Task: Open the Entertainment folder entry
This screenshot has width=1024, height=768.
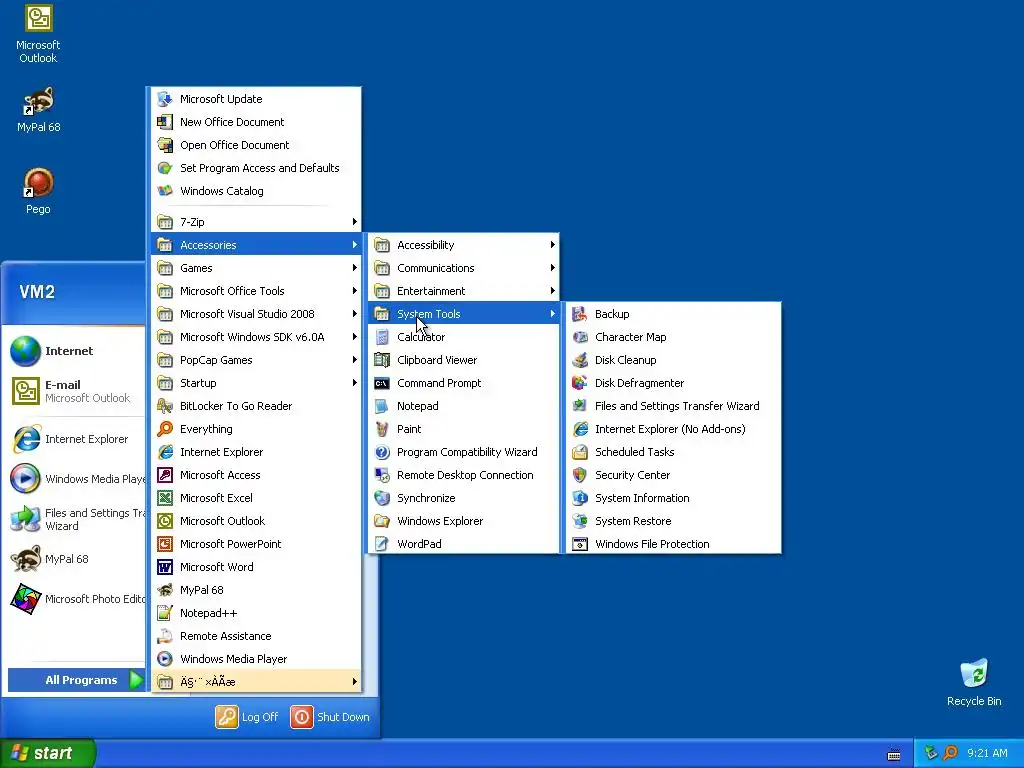Action: (464, 291)
